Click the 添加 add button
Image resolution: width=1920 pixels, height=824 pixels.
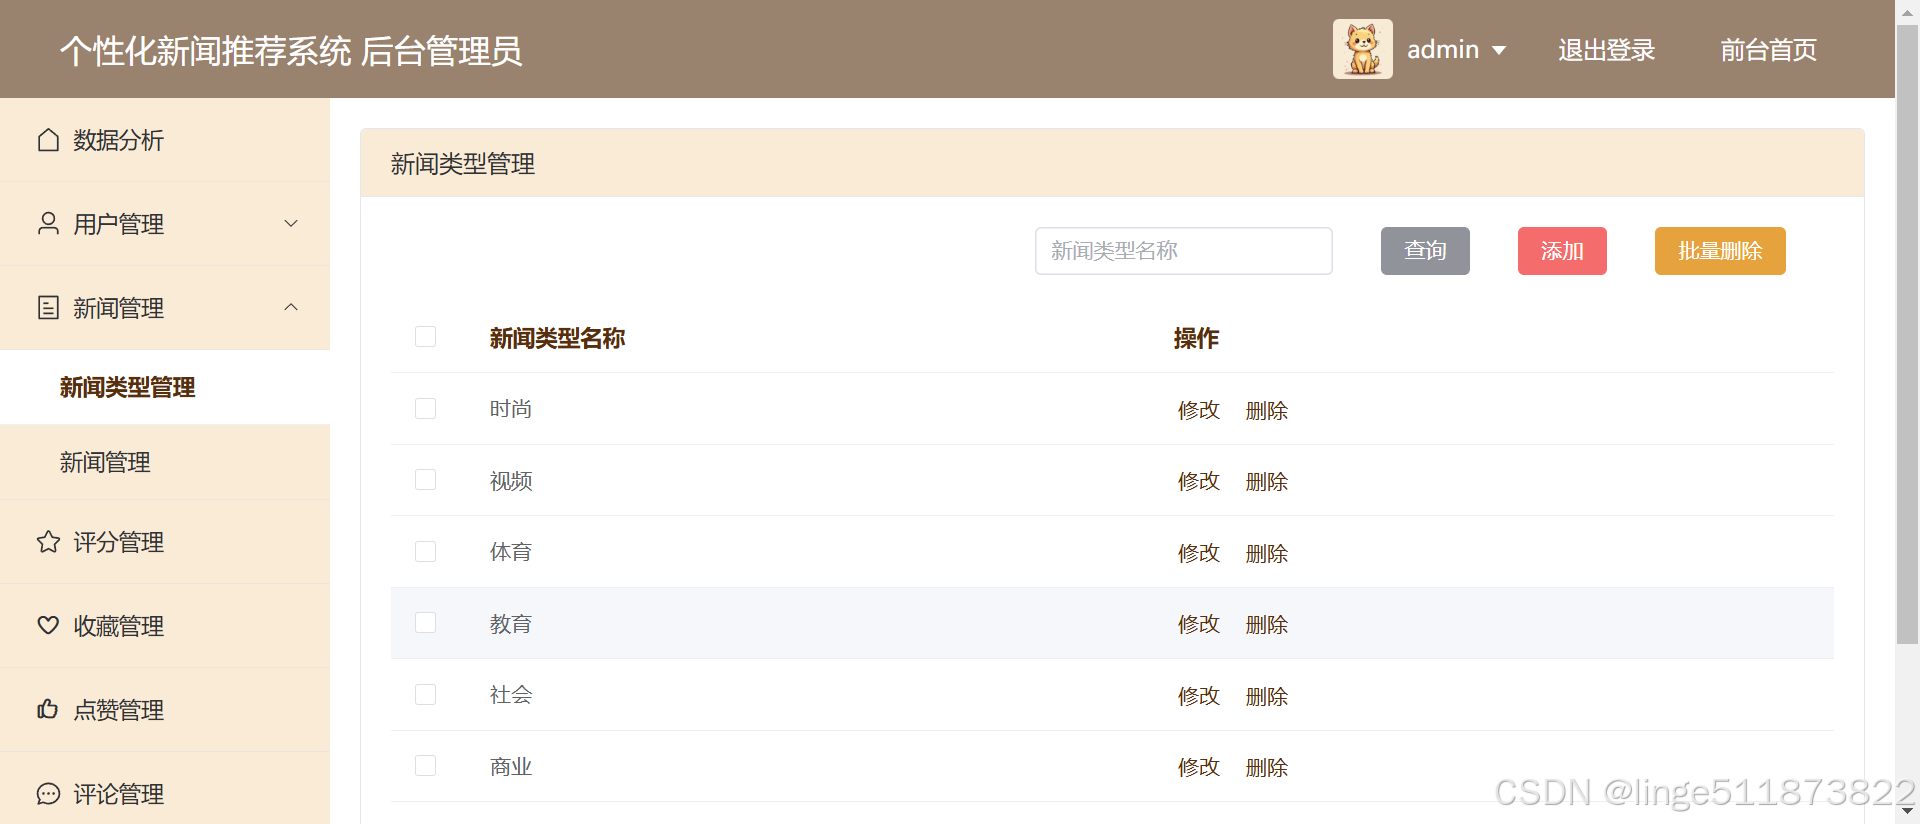click(1562, 251)
